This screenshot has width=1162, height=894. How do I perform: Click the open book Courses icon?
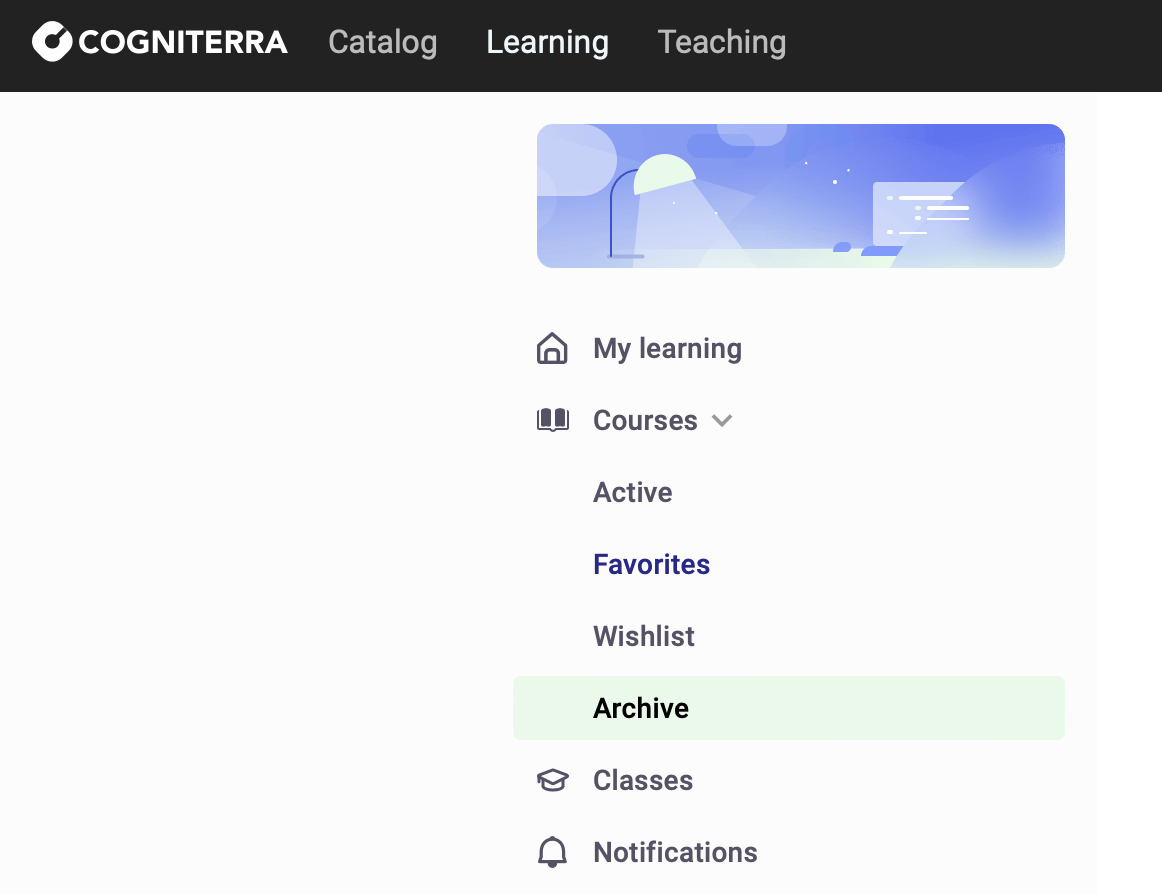[x=552, y=420]
